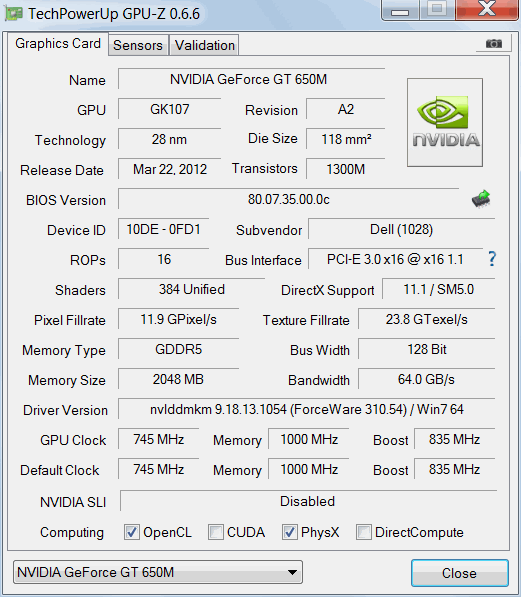The image size is (521, 597).
Task: Click the GPU-Z title bar app icon
Action: pos(14,14)
